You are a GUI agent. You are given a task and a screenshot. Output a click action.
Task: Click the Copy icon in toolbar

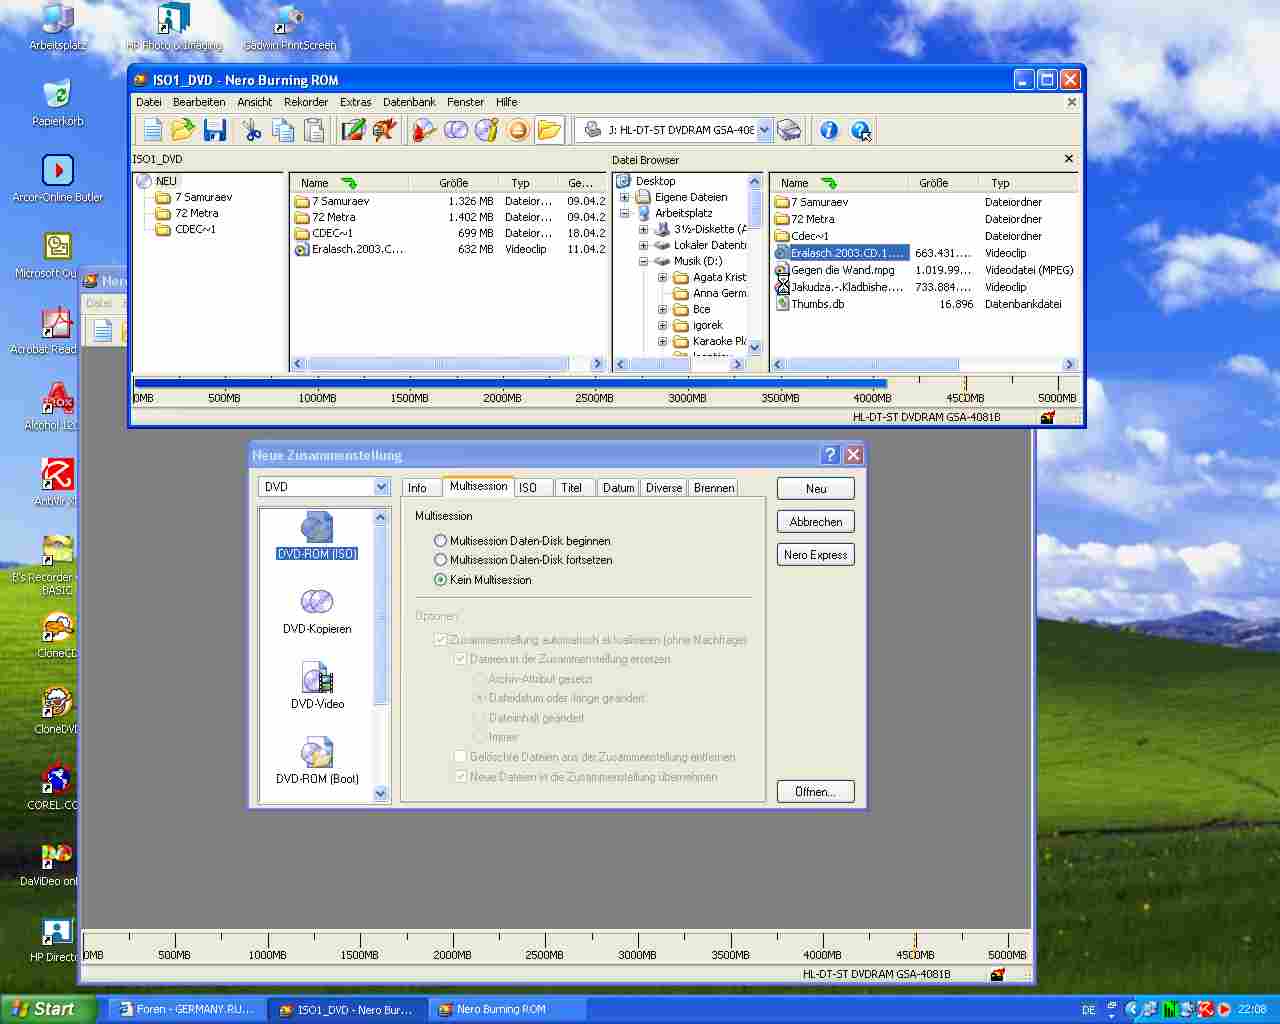[x=283, y=130]
